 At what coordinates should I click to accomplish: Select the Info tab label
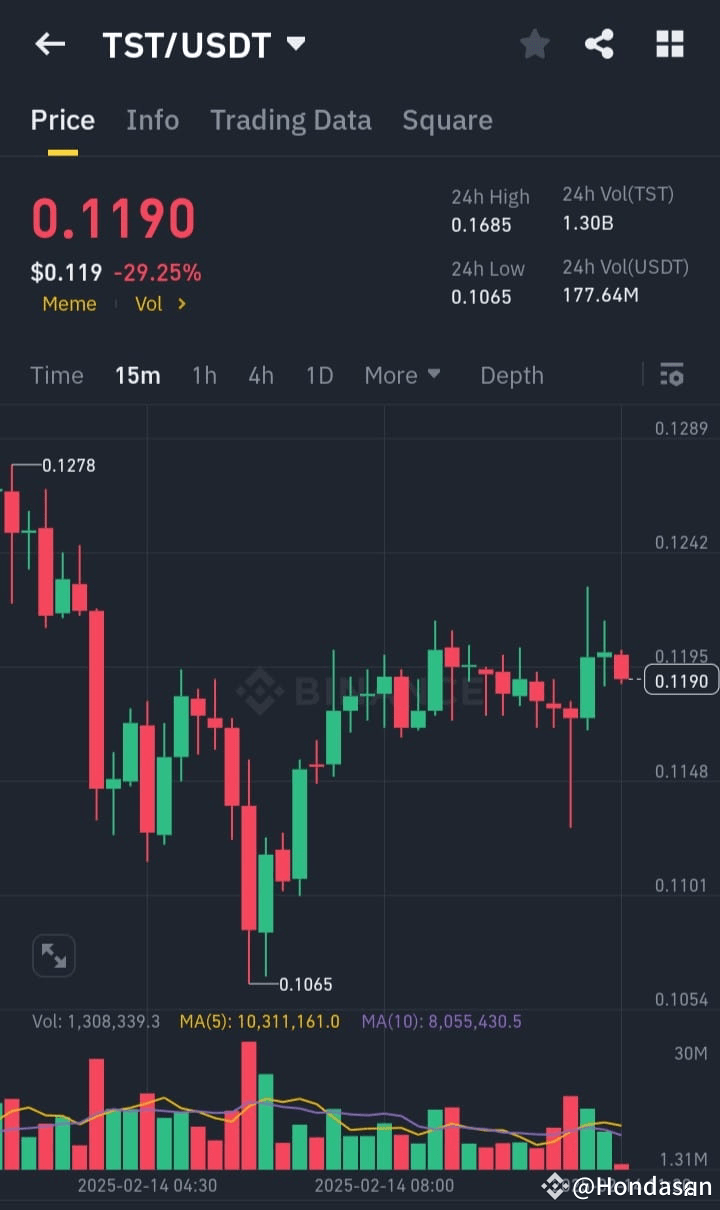152,120
